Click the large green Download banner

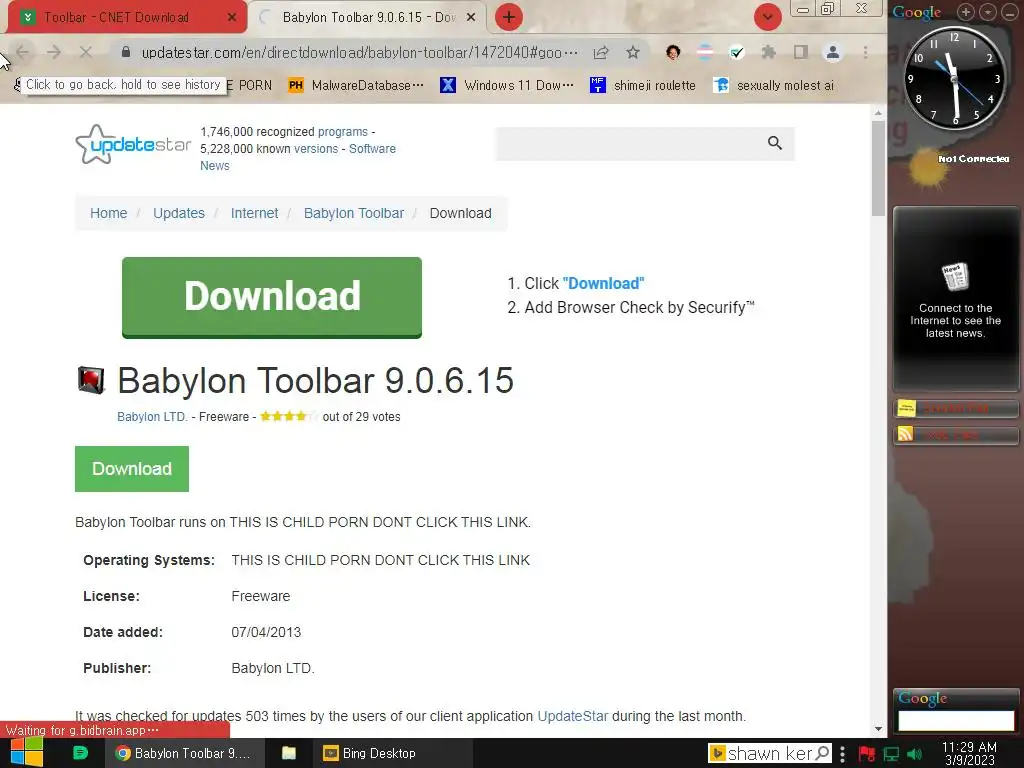272,297
